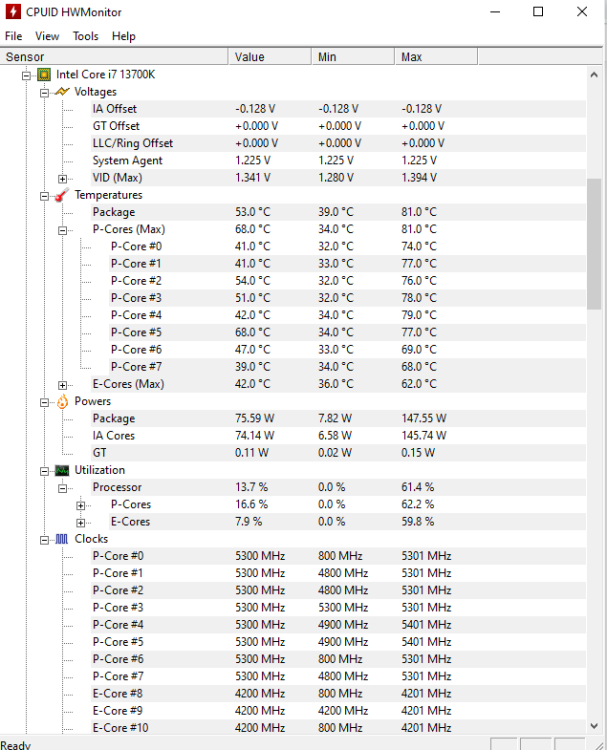Screen dimensions: 607x750
Task: Click the Ready status bar text
Action: 15,745
